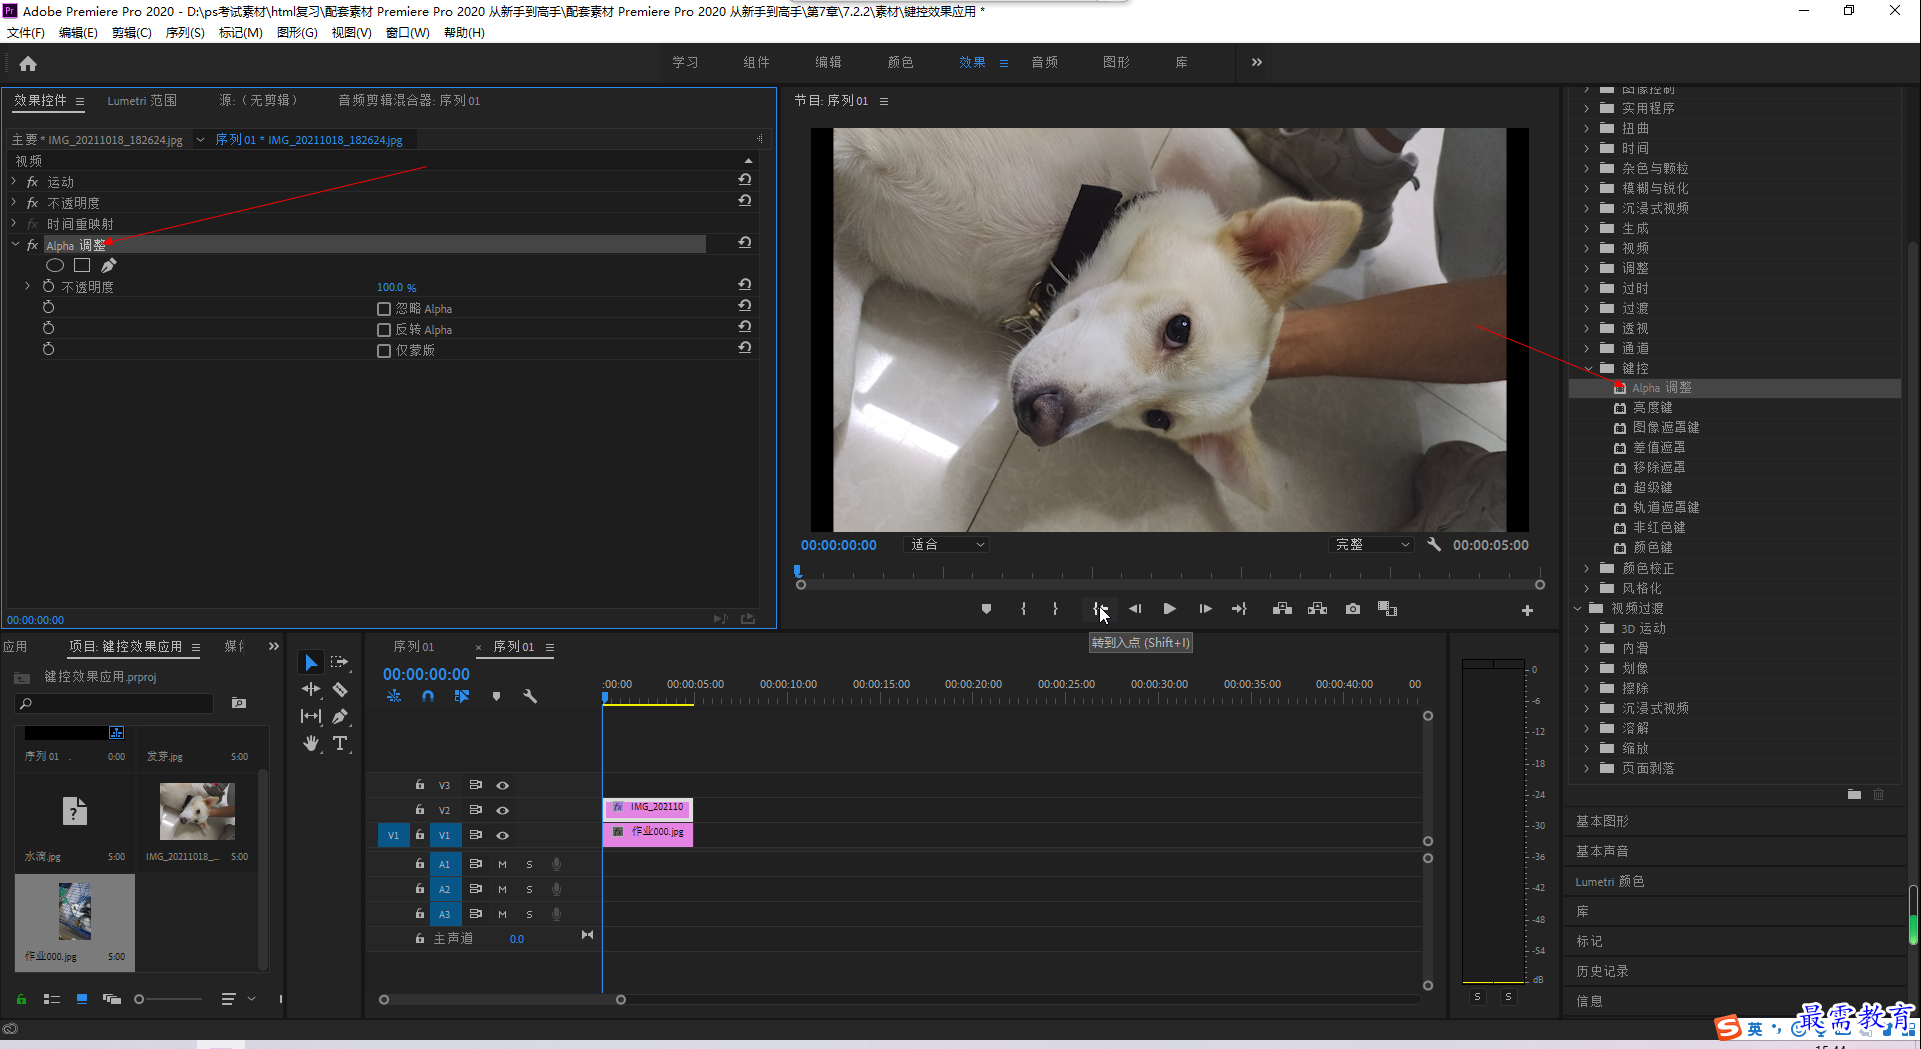Viewport: 1921px width, 1049px height.
Task: Create ellipse mask for Alpha 调整
Action: tap(55, 266)
